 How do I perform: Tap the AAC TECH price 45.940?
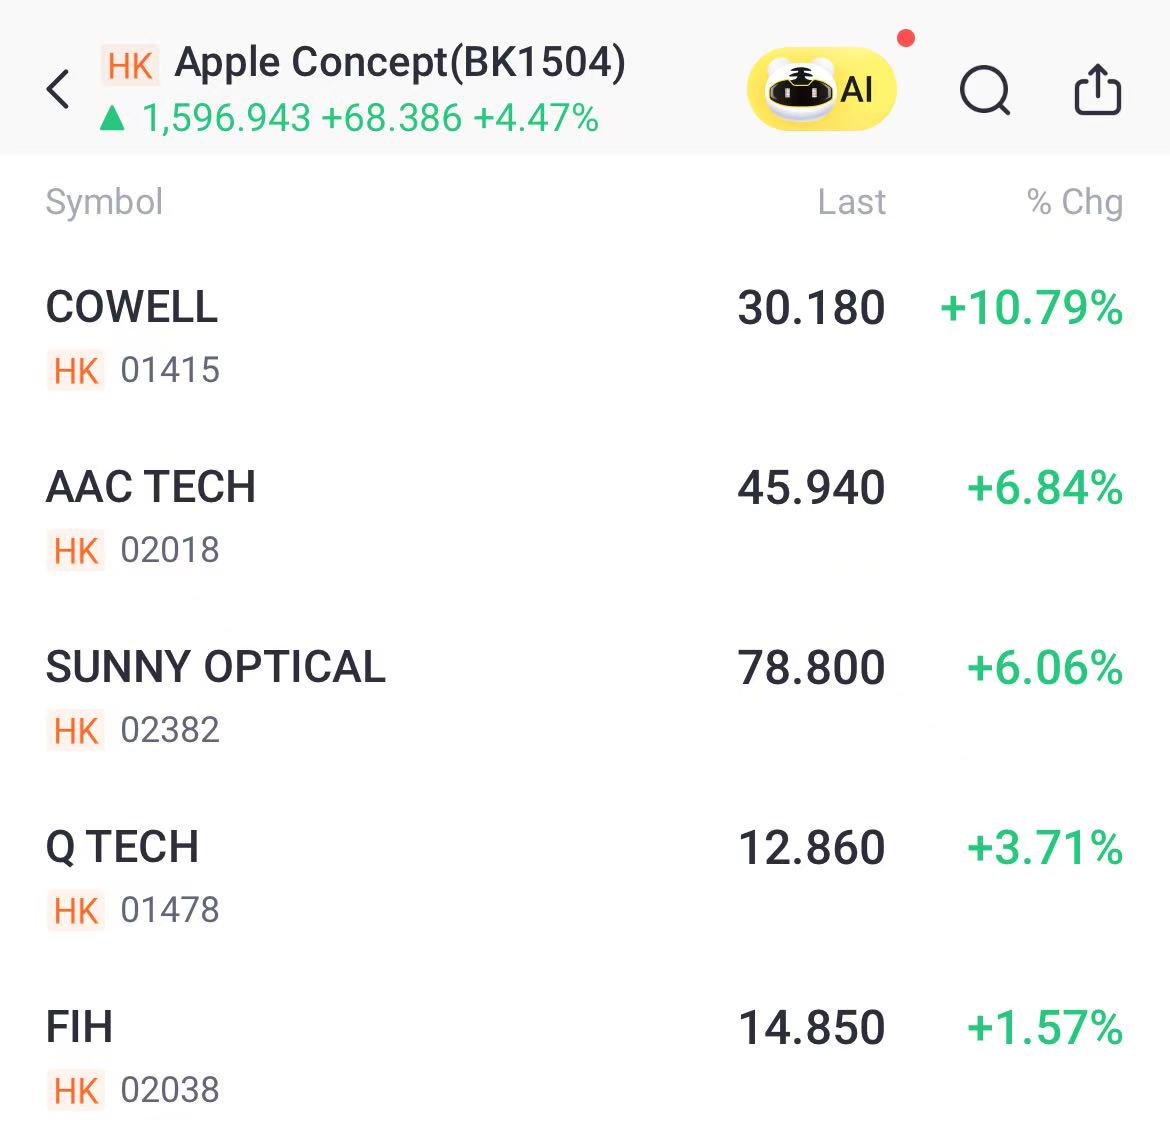tap(811, 487)
